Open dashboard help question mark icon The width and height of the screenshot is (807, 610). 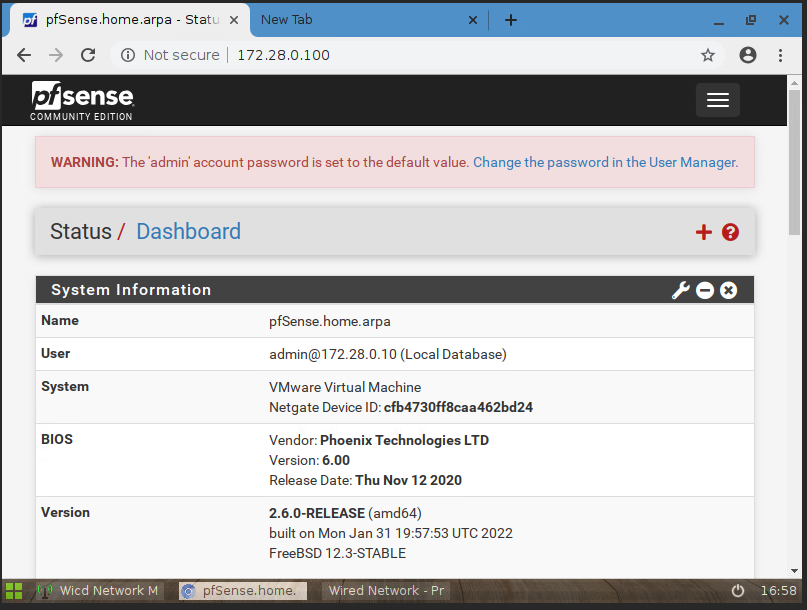[x=730, y=232]
